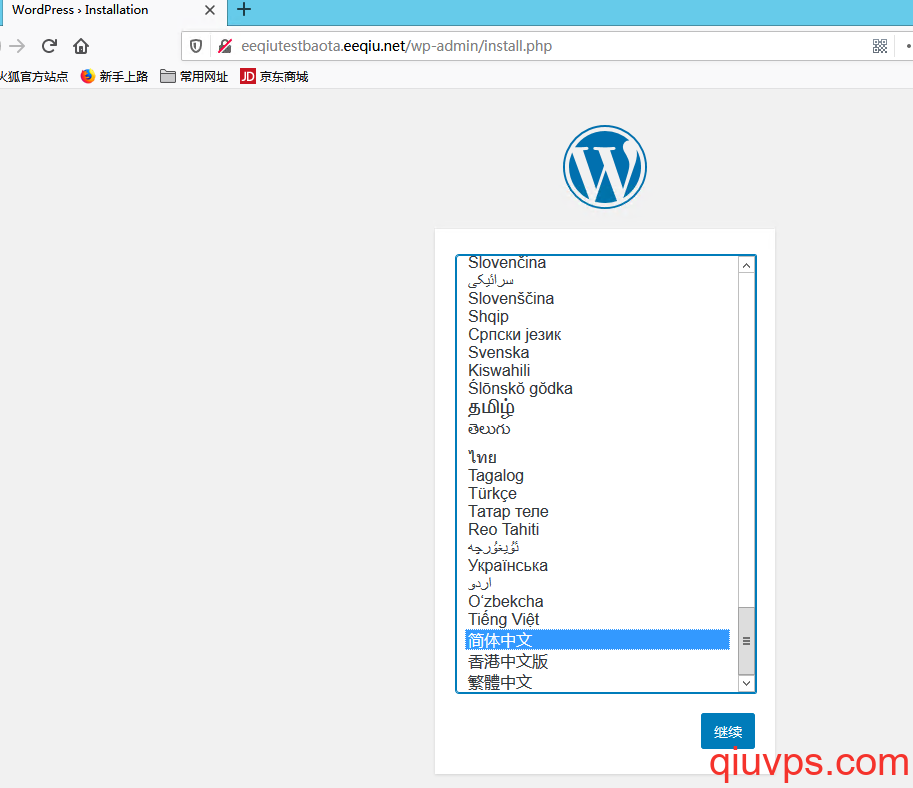Select سرائیکی language option
The width and height of the screenshot is (913, 788).
(597, 280)
